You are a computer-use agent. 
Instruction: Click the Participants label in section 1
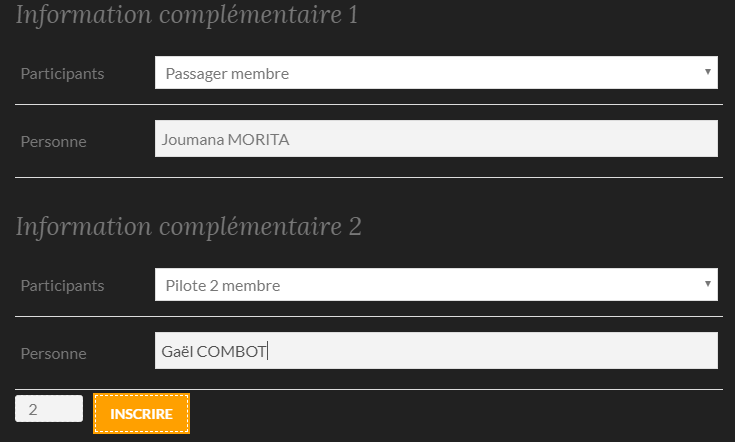(62, 73)
